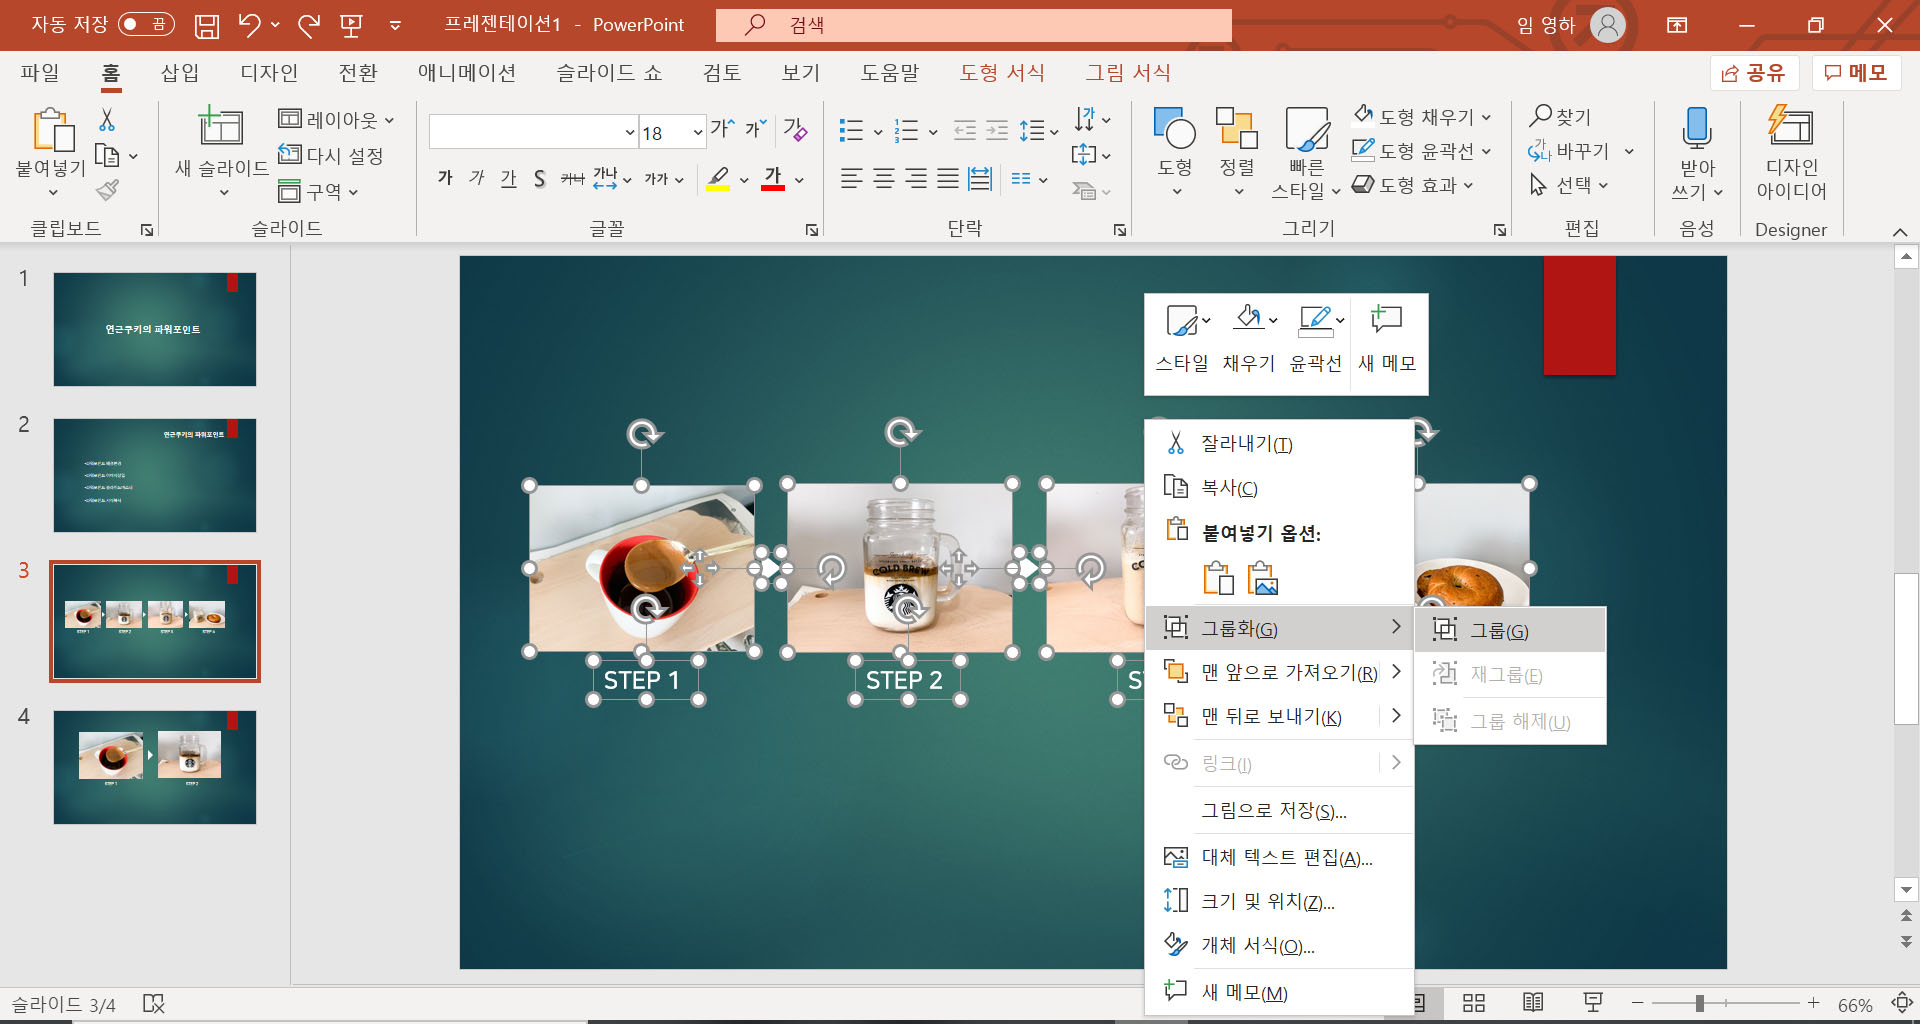Click the Save icon in title bar

point(207,25)
